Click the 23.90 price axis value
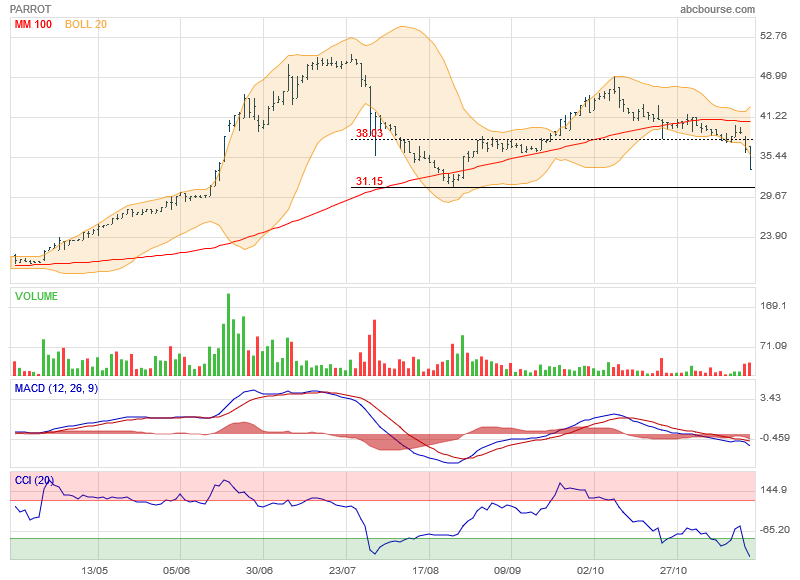The image size is (800, 580). pyautogui.click(x=773, y=236)
